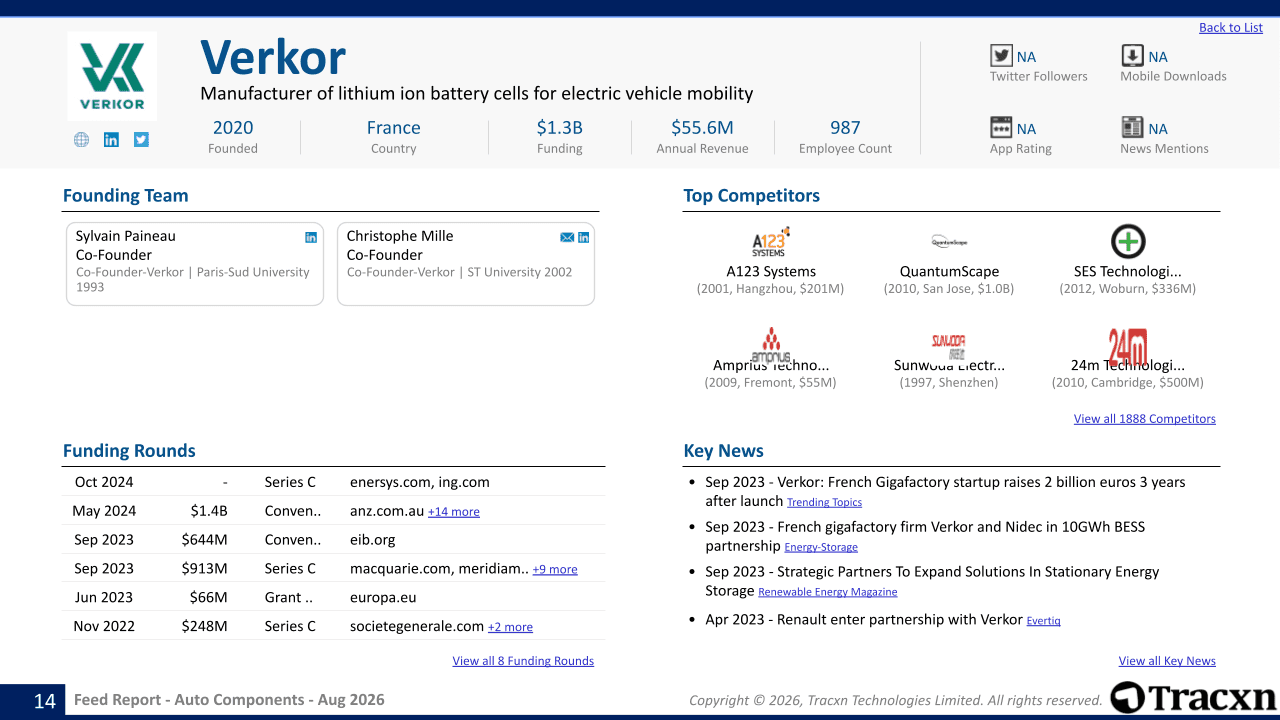Click the Christophe Mille founder name
Viewport: 1280px width, 720px height.
[400, 236]
